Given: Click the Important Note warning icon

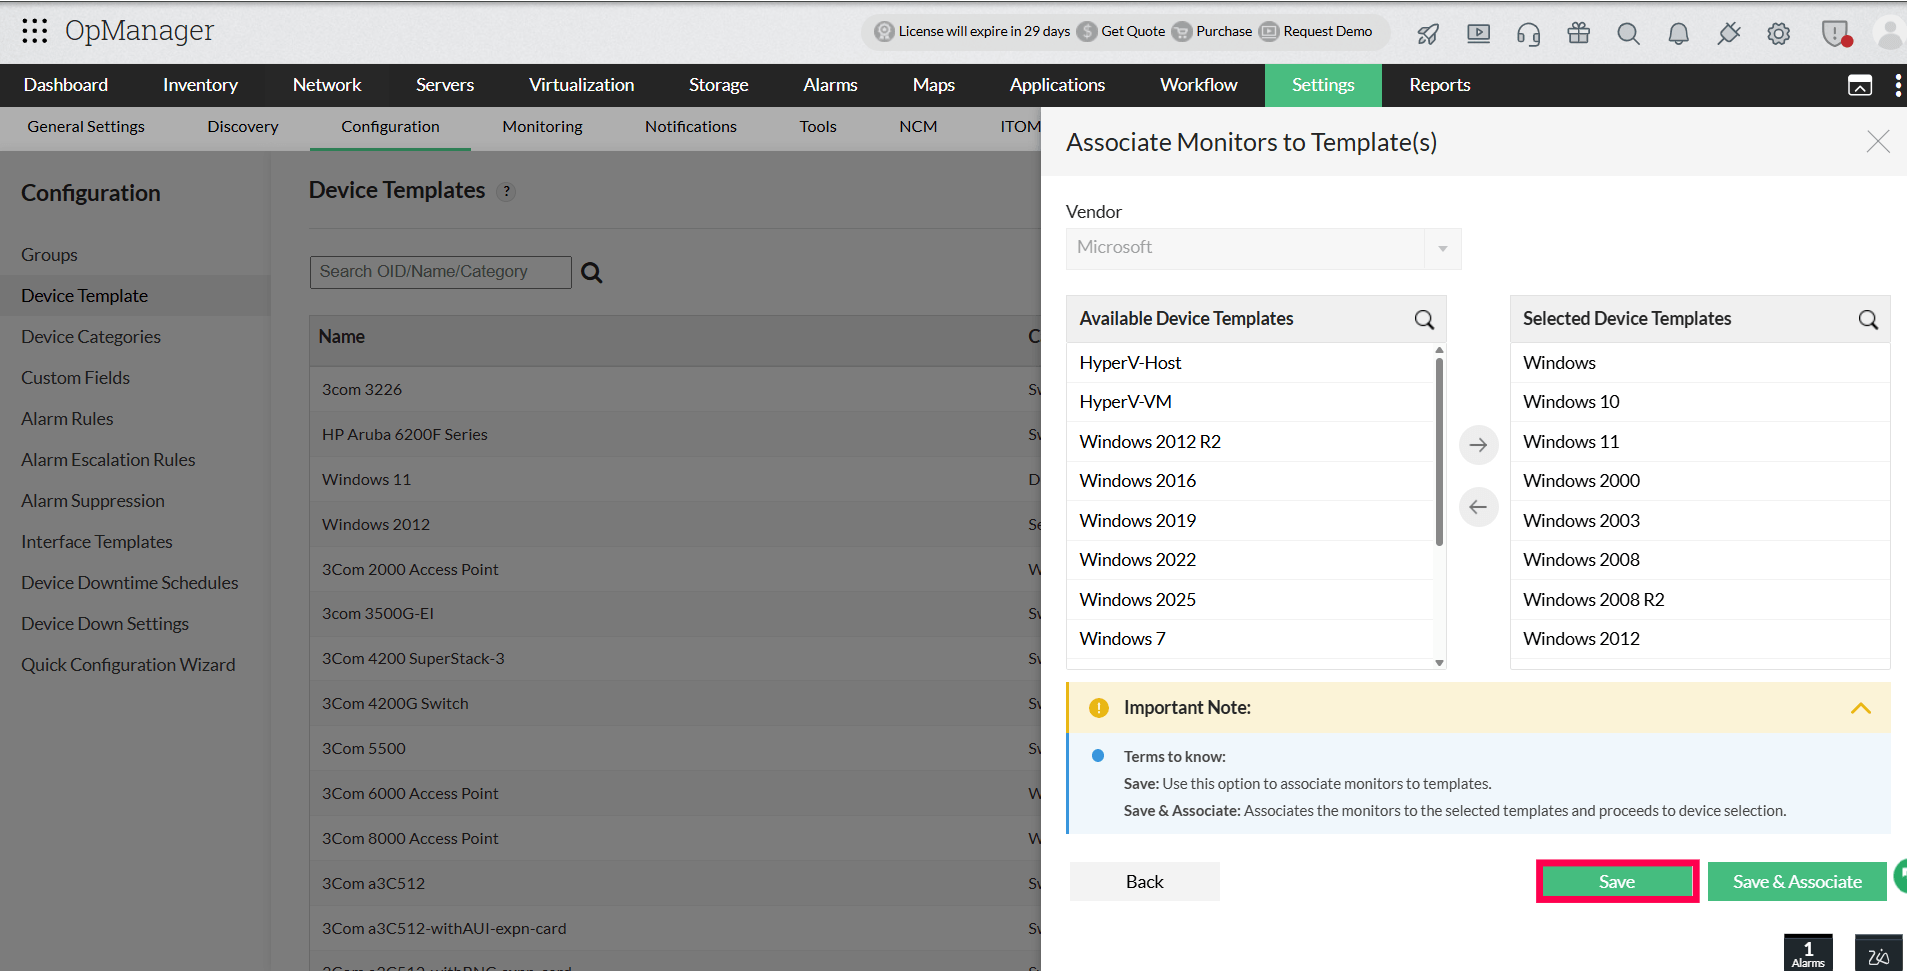Looking at the screenshot, I should pos(1099,708).
